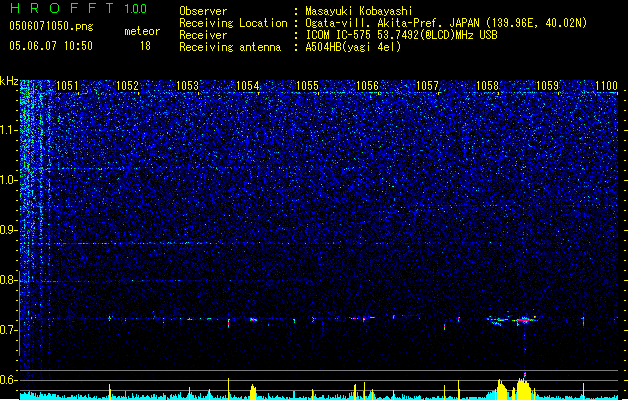Screen dimensions: 629x400
Task: Click location text Ogata-vill. Akita-Pref. JAPAN
Action: click(393, 23)
